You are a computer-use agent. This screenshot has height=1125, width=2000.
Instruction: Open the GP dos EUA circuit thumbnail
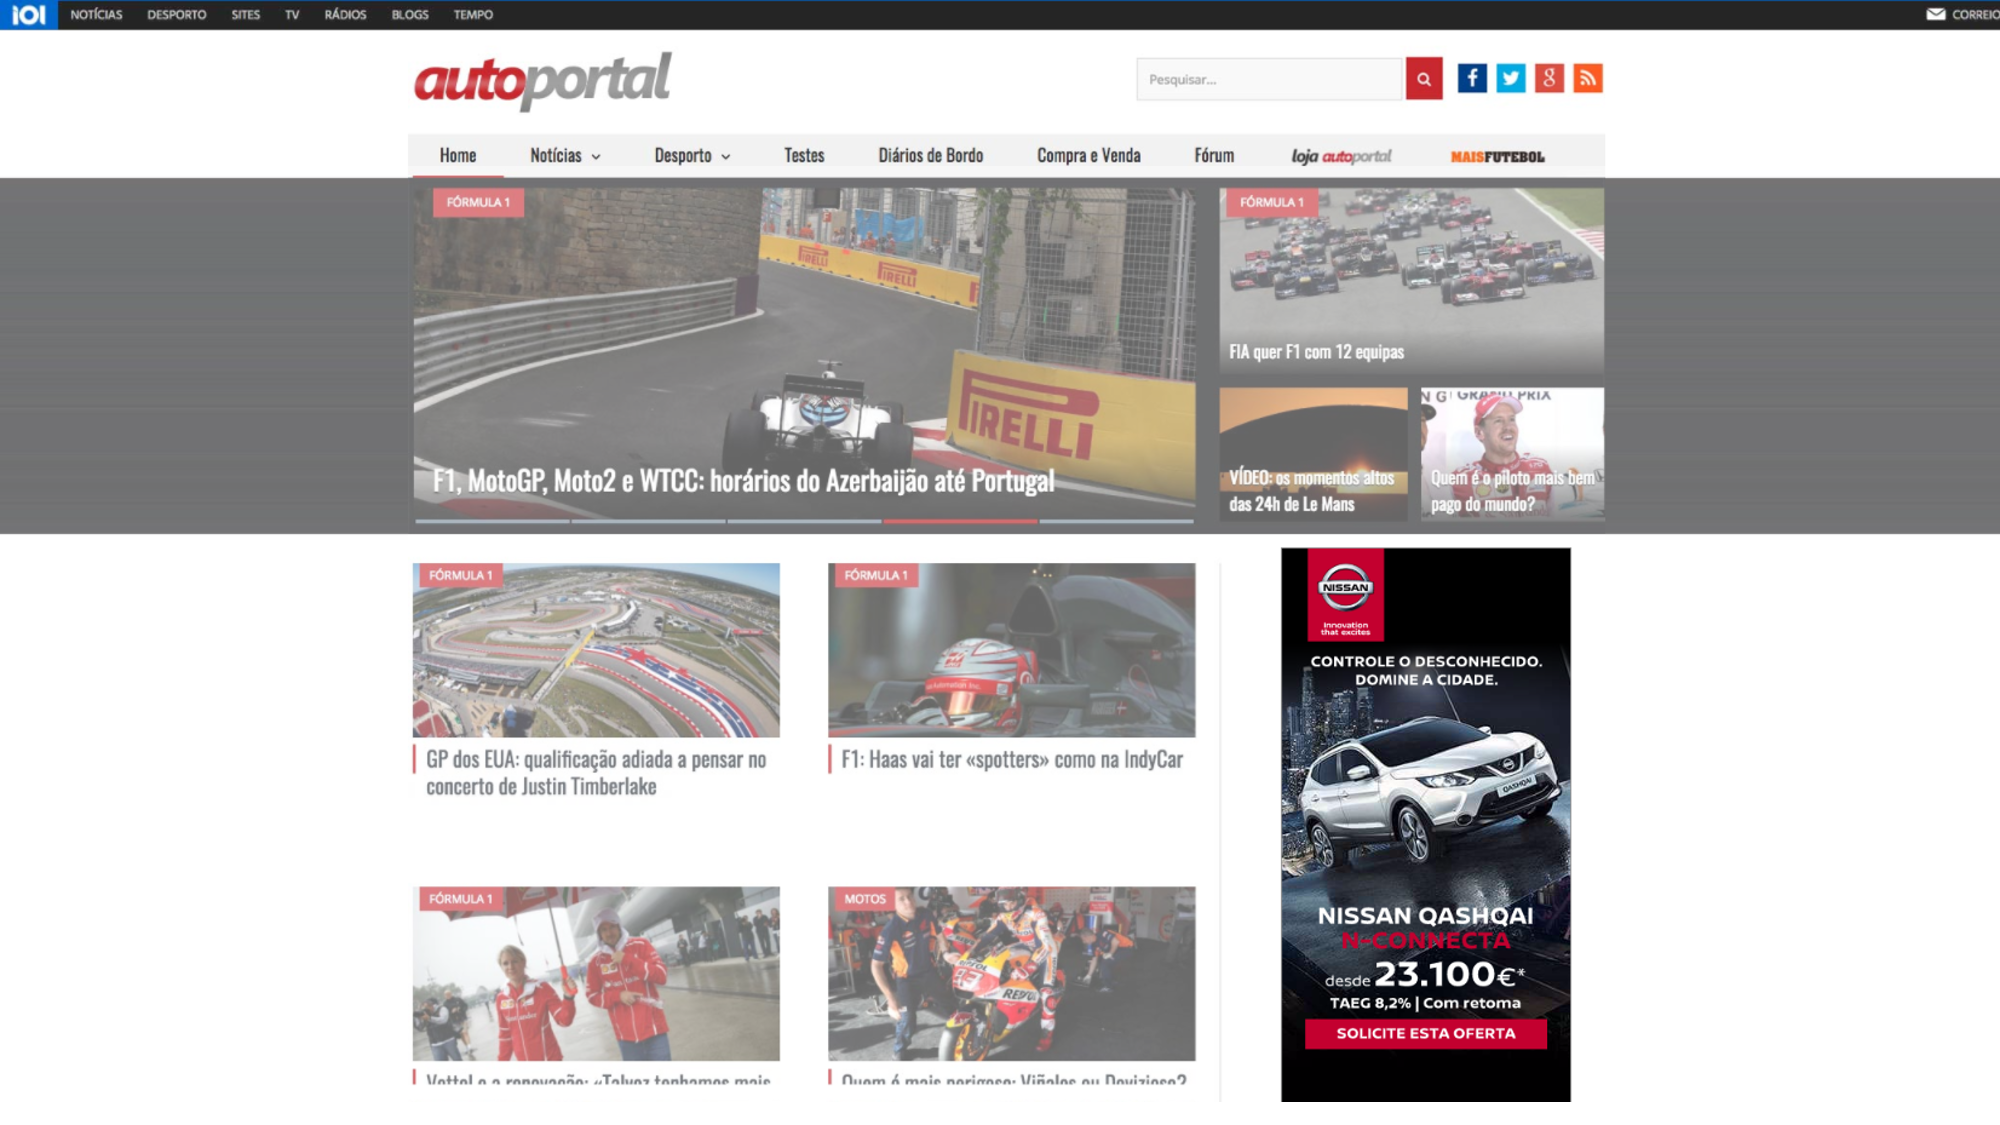(596, 650)
